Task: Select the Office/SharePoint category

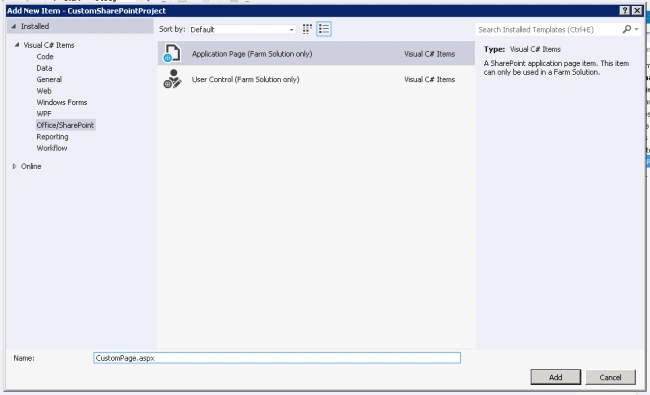Action: click(65, 125)
